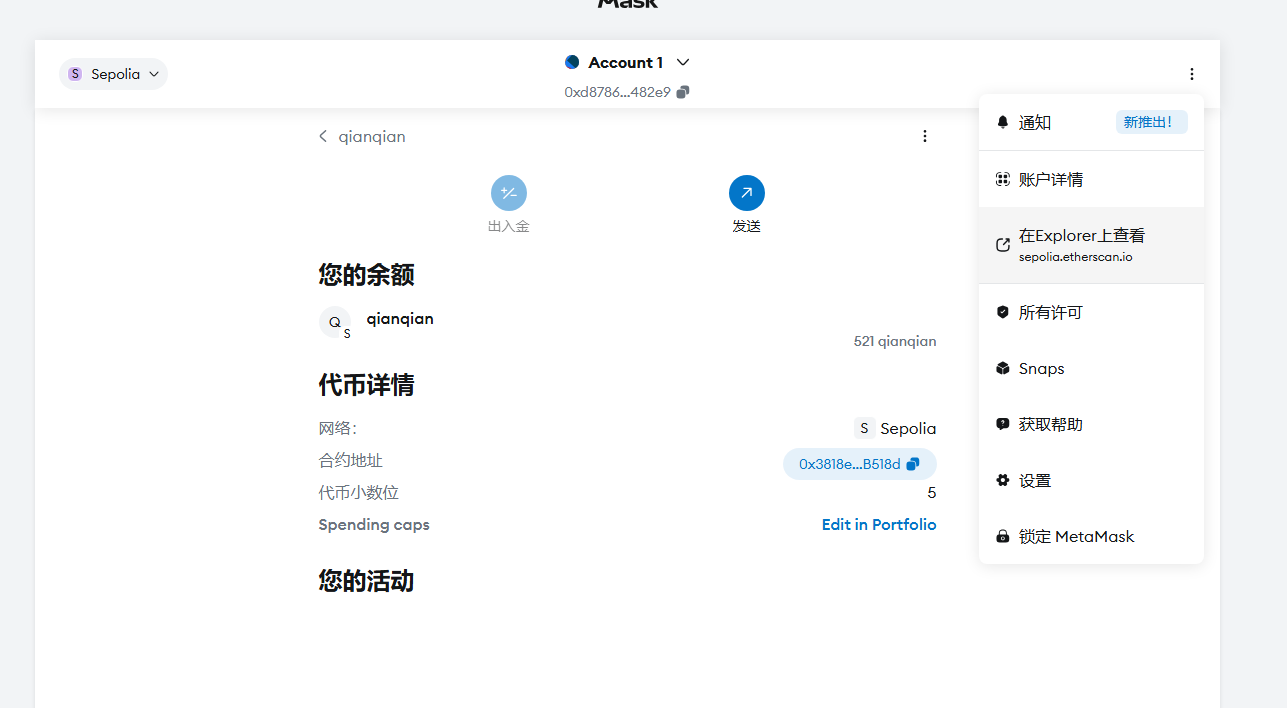This screenshot has height=708, width=1287.
Task: Click the padlock icon beside 锁定 MetaMask
Action: coord(1003,537)
